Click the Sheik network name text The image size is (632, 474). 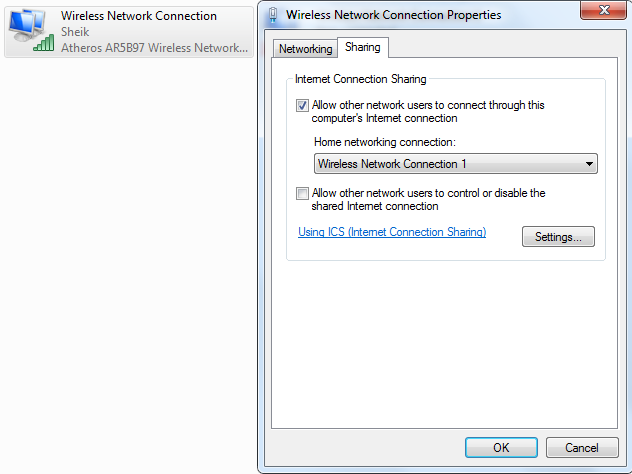click(x=76, y=31)
